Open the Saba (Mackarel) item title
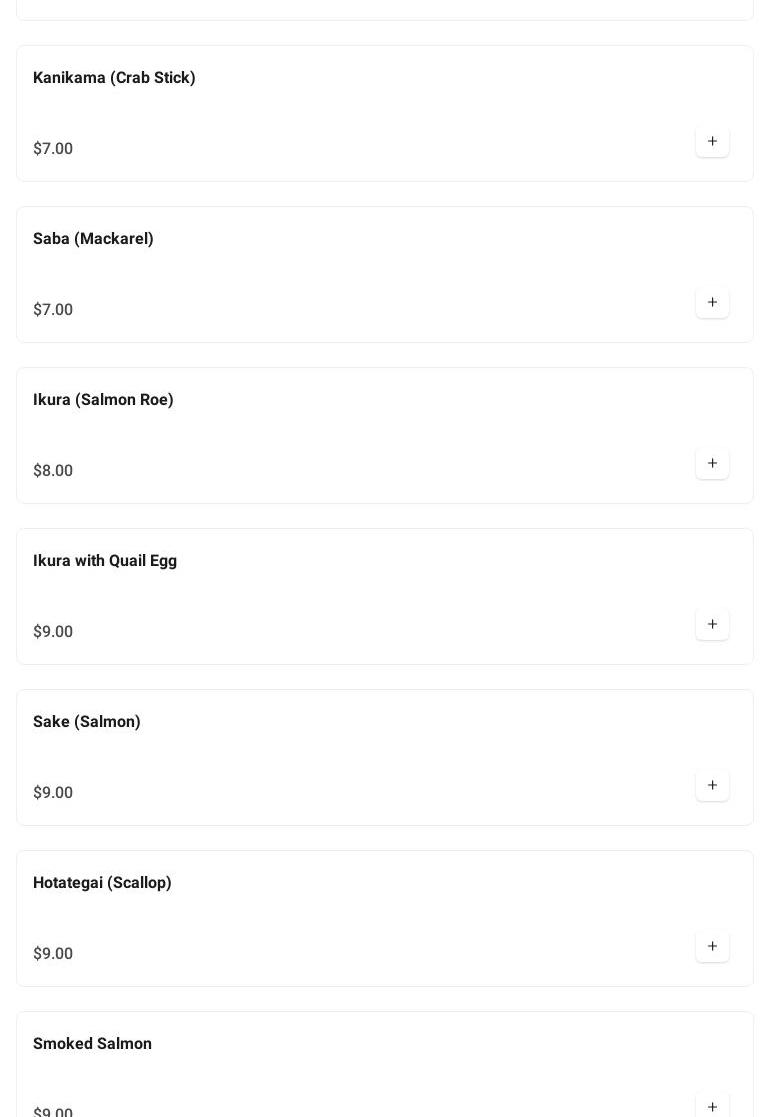Screen dimensions: 770x1117 point(93,239)
